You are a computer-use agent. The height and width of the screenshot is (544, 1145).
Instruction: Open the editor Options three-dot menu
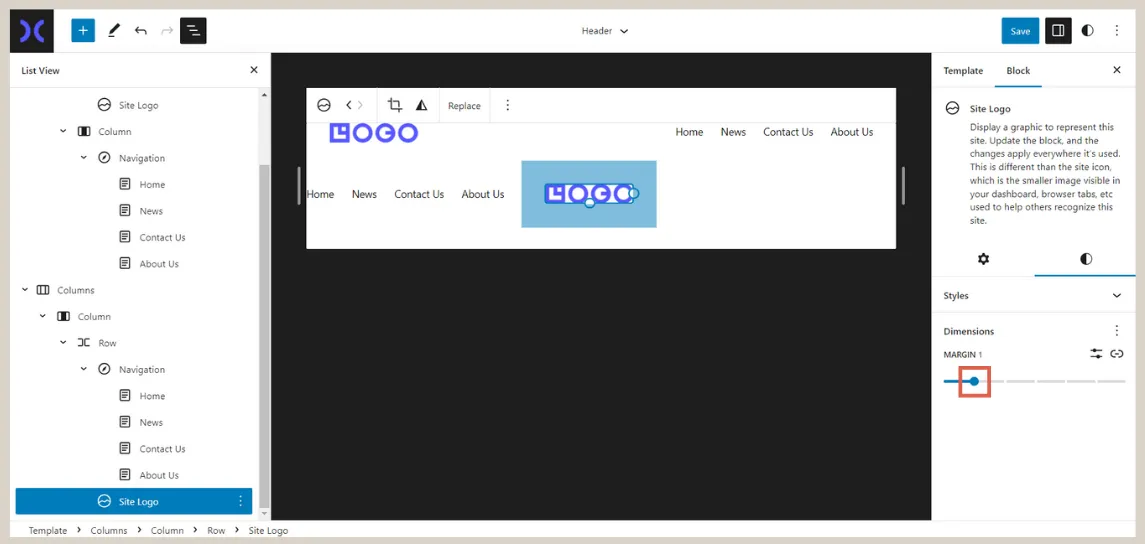1117,31
